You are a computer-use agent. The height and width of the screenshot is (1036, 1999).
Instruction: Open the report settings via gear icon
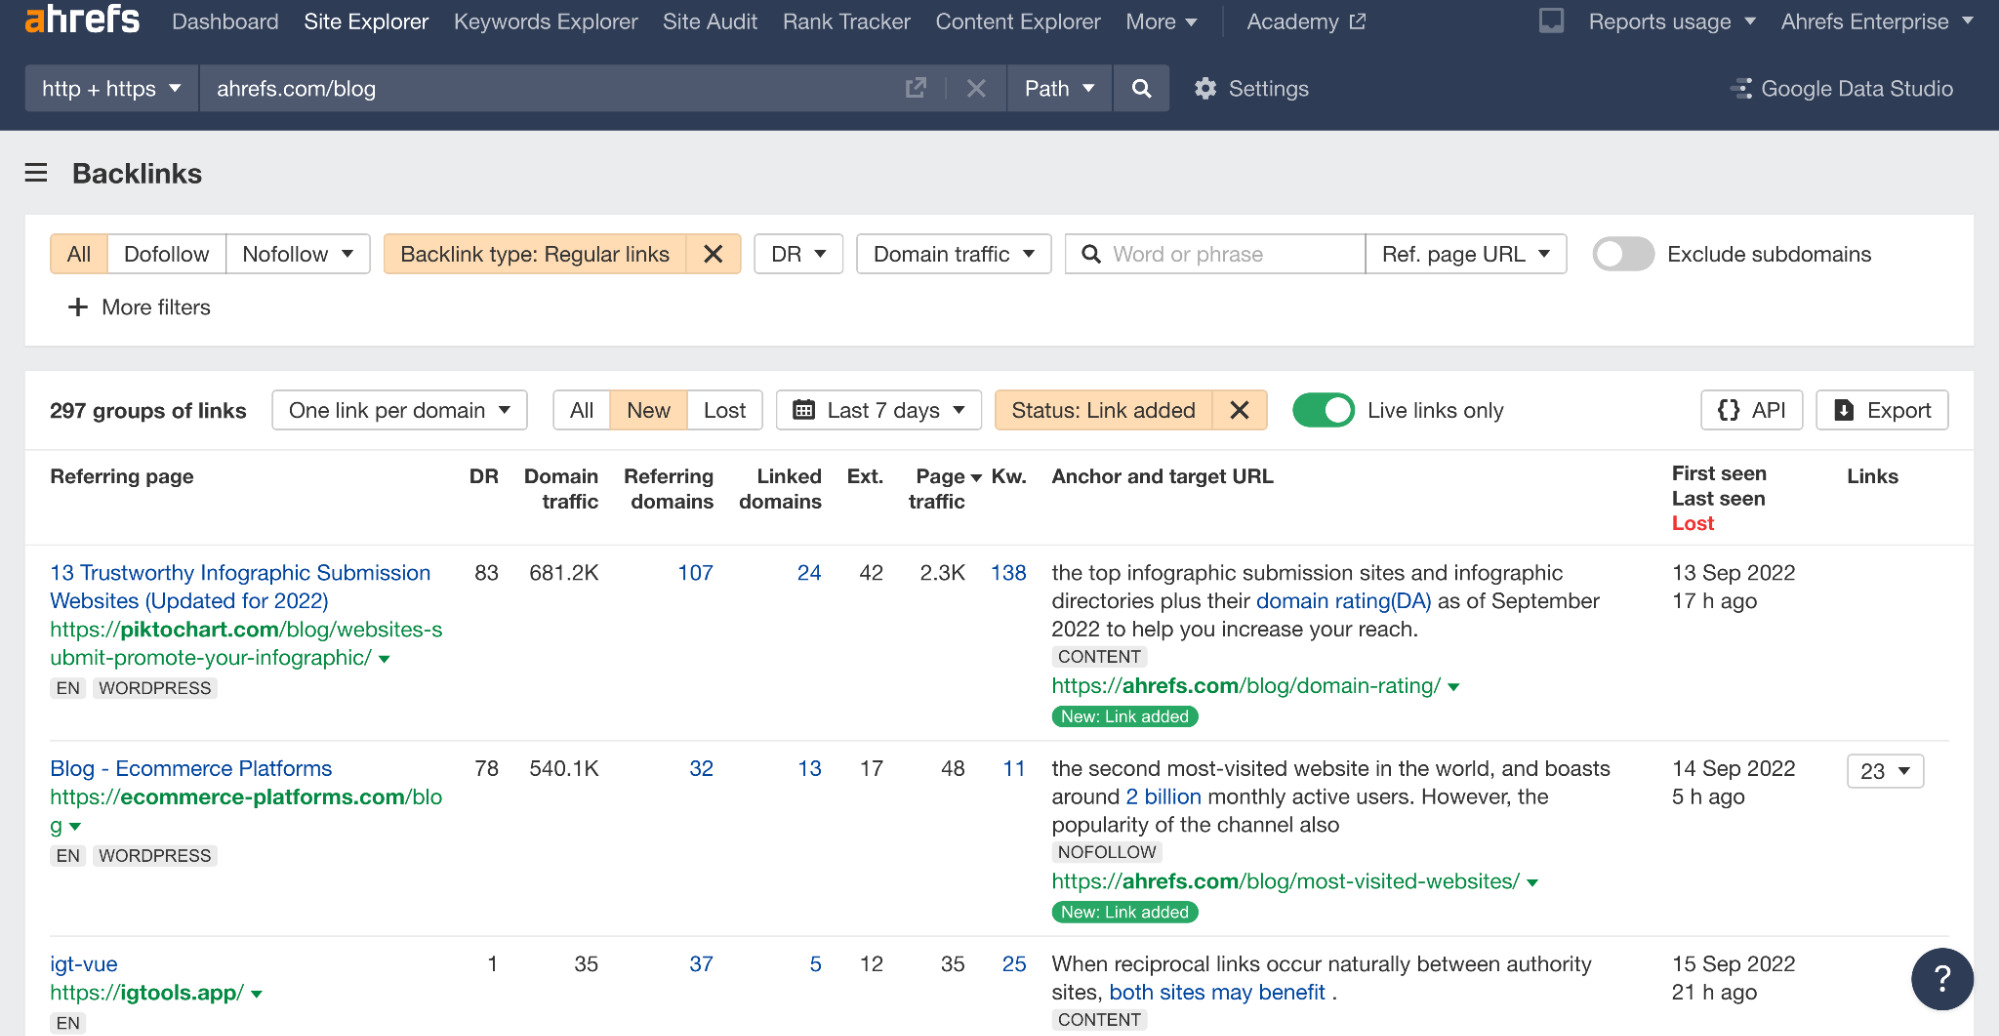[x=1206, y=88]
